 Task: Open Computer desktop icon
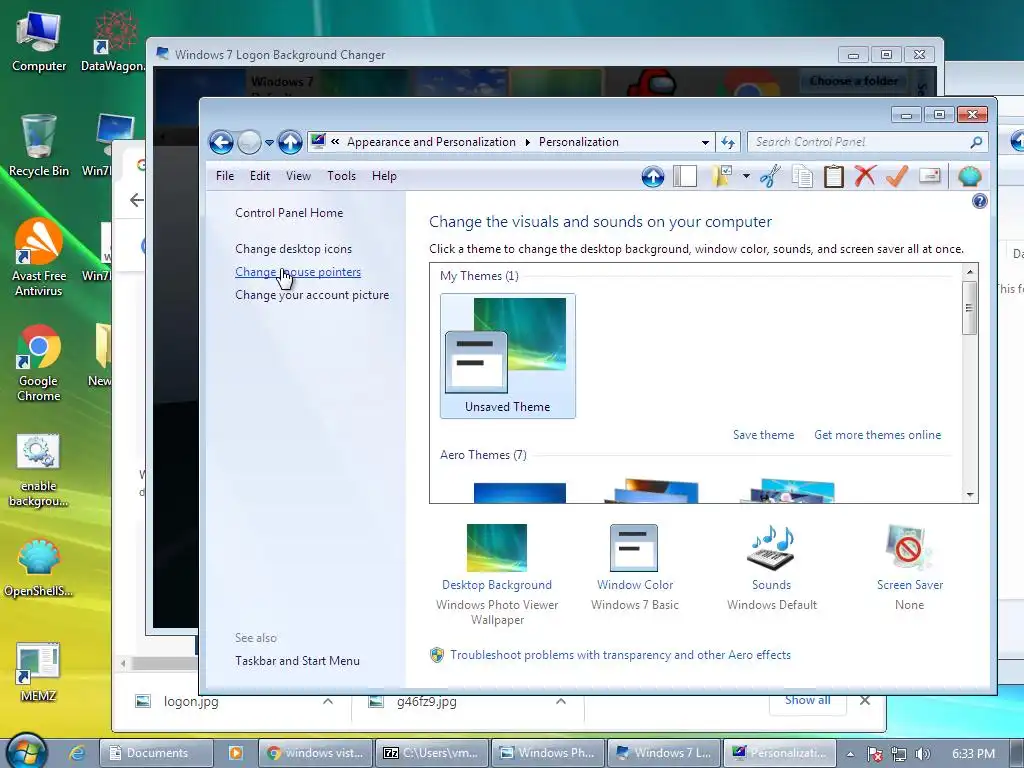pyautogui.click(x=39, y=42)
